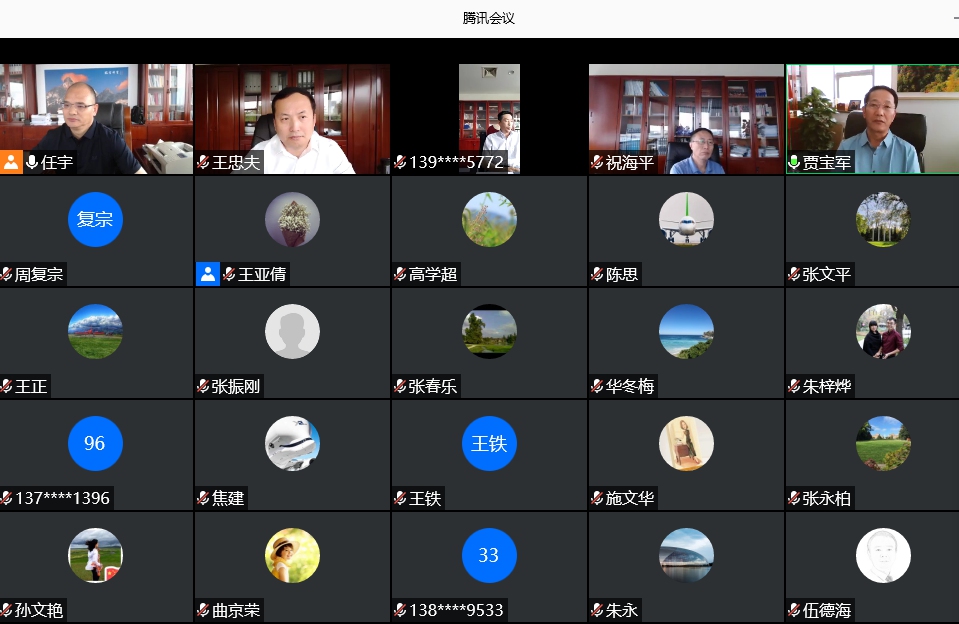
Task: Select 祝海平's video feed
Action: pyautogui.click(x=686, y=119)
